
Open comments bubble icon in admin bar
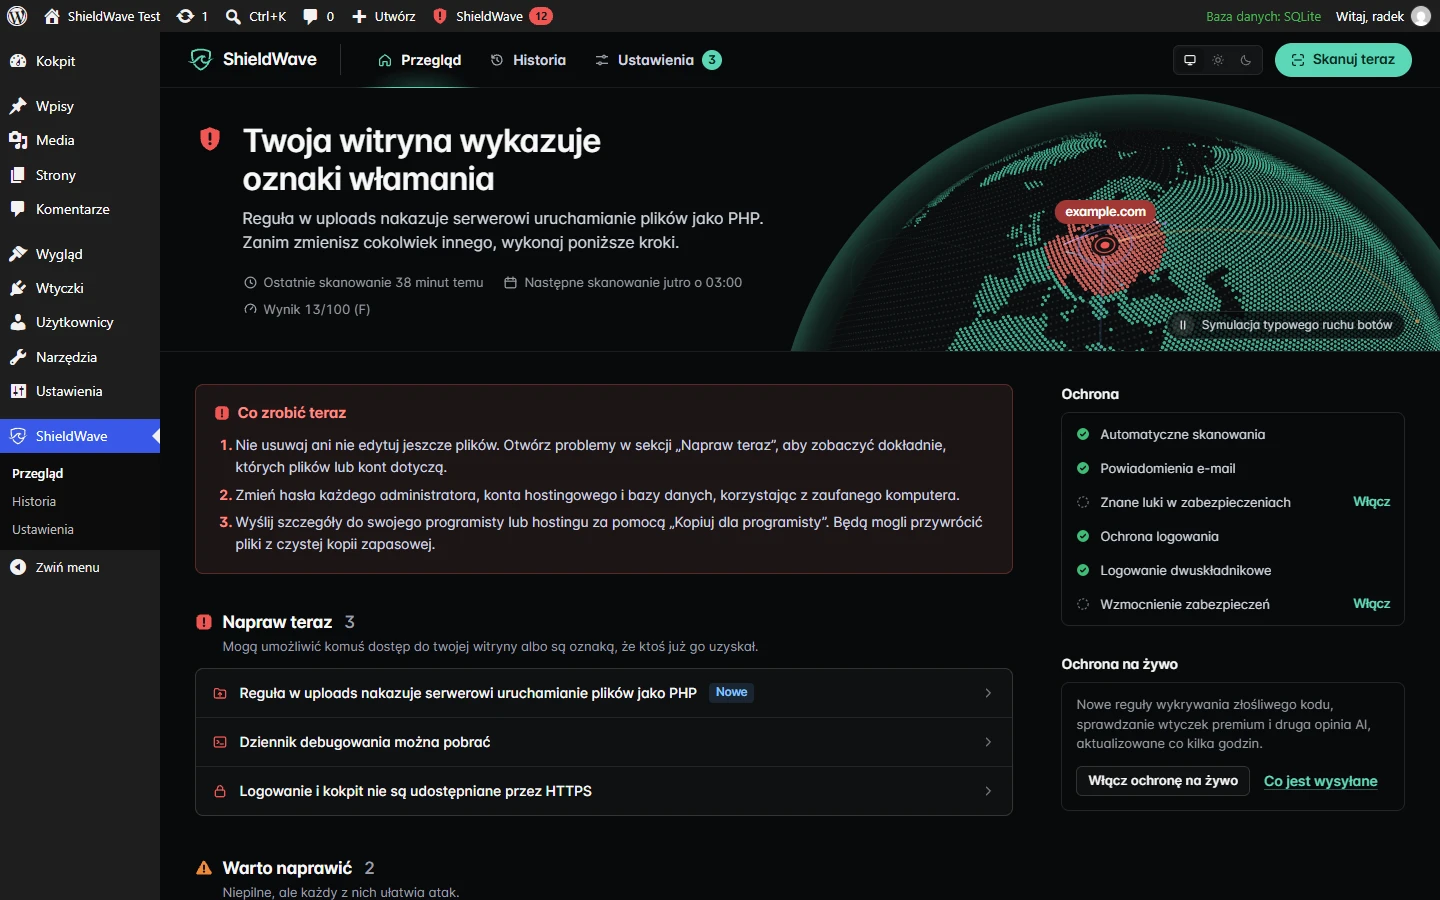coord(311,16)
